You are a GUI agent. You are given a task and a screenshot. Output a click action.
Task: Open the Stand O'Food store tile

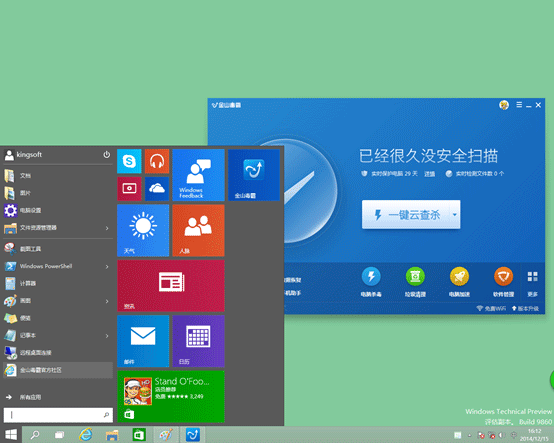pyautogui.click(x=171, y=396)
